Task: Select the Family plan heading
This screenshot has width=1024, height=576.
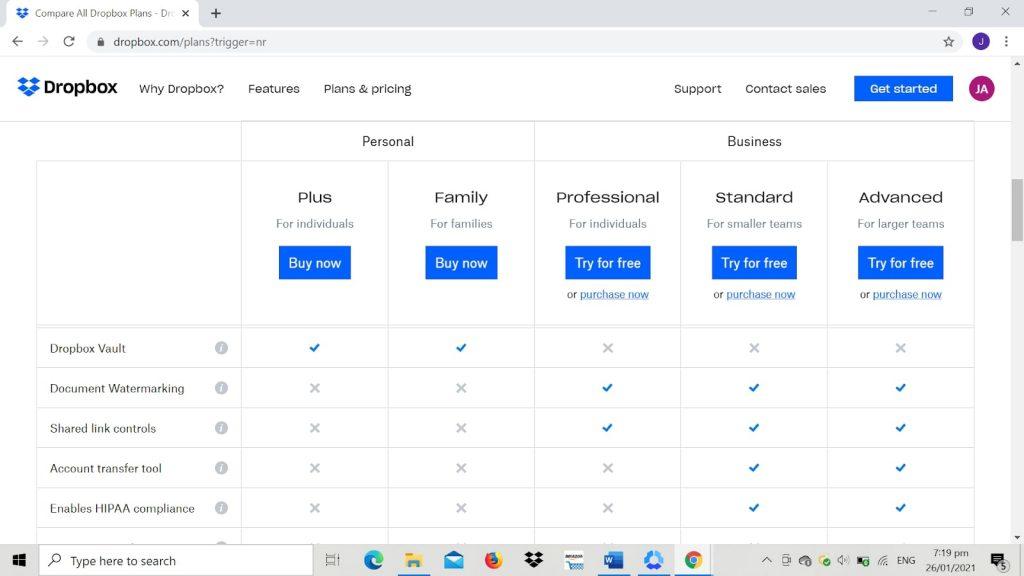Action: (x=461, y=197)
